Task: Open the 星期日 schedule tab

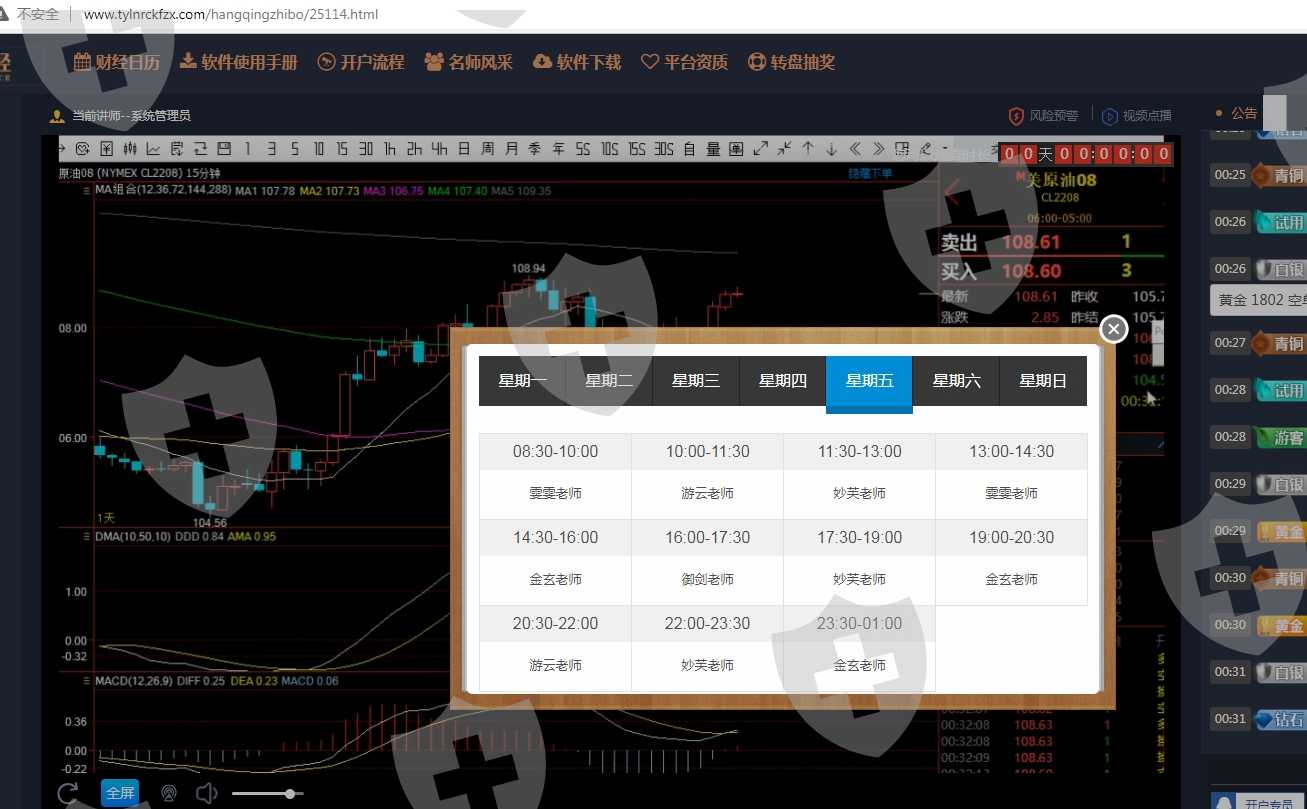Action: click(x=1043, y=381)
